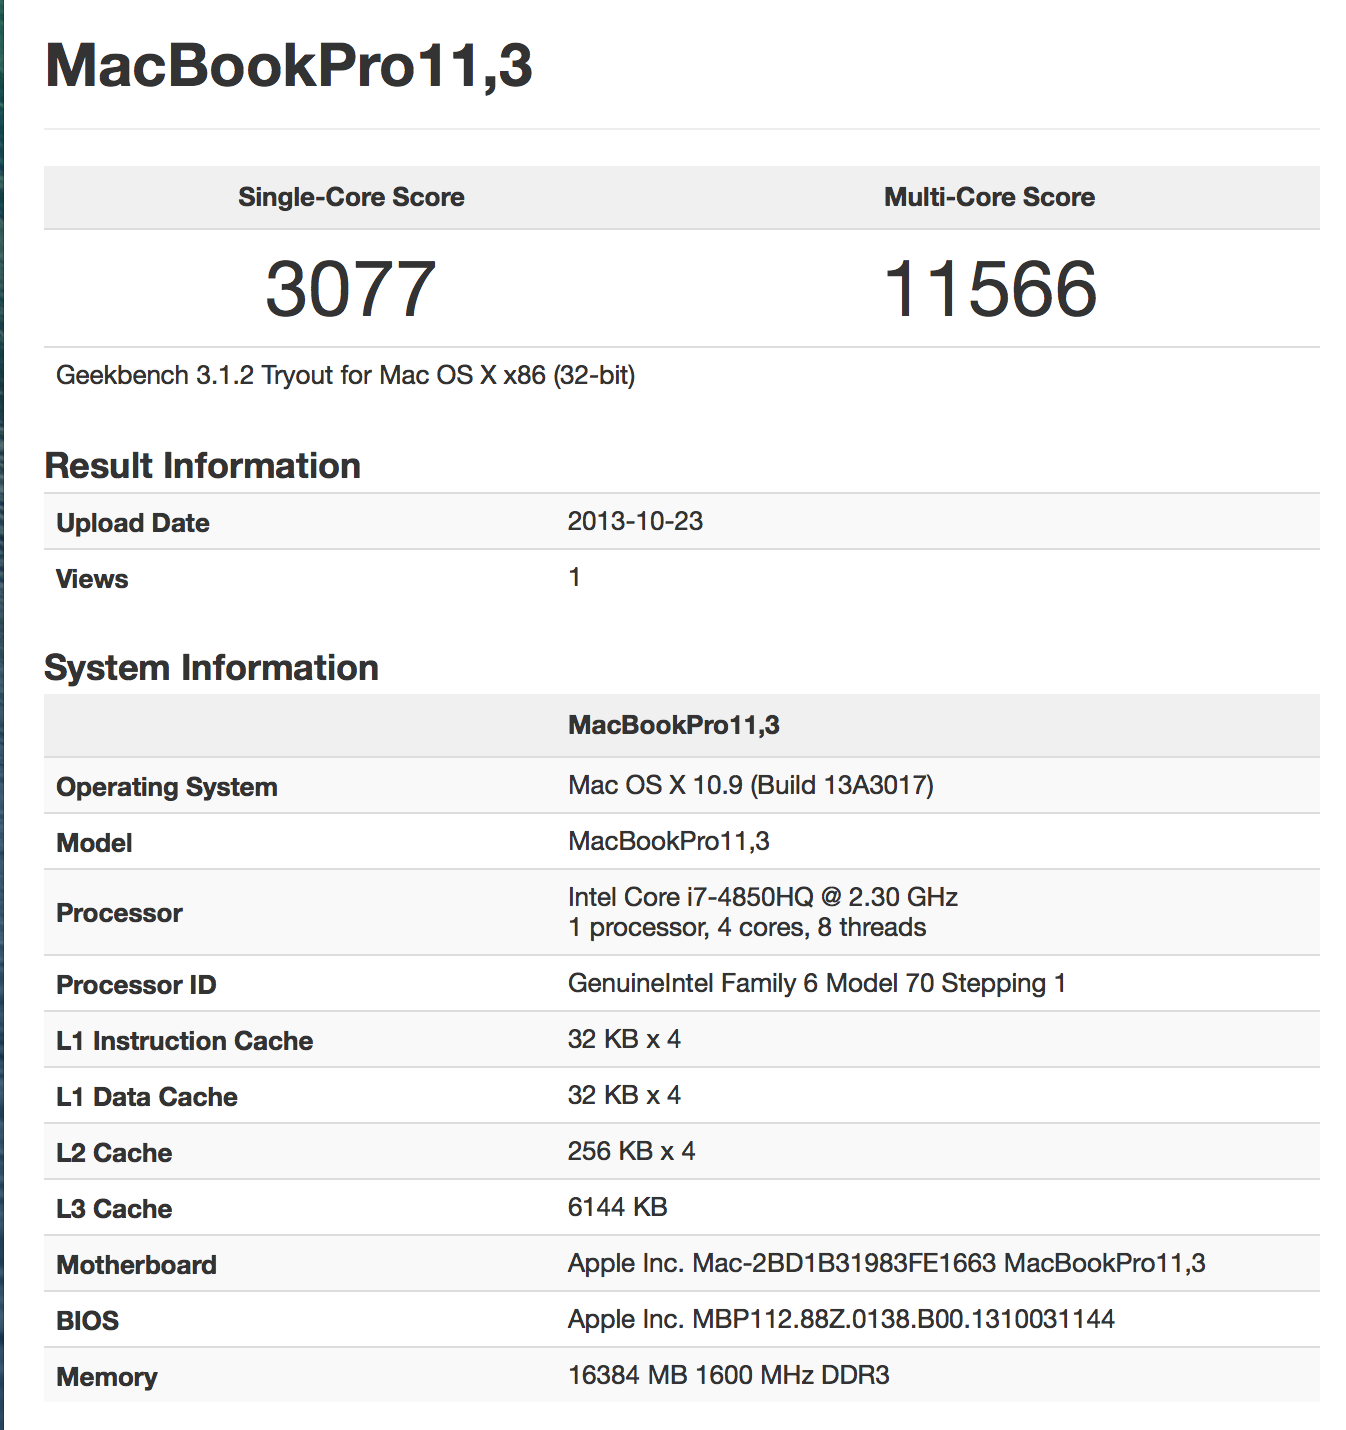Viewport: 1346px width, 1430px height.
Task: Select Intel Core i7-4850HQ @ 2.30 GHz text
Action: click(763, 897)
